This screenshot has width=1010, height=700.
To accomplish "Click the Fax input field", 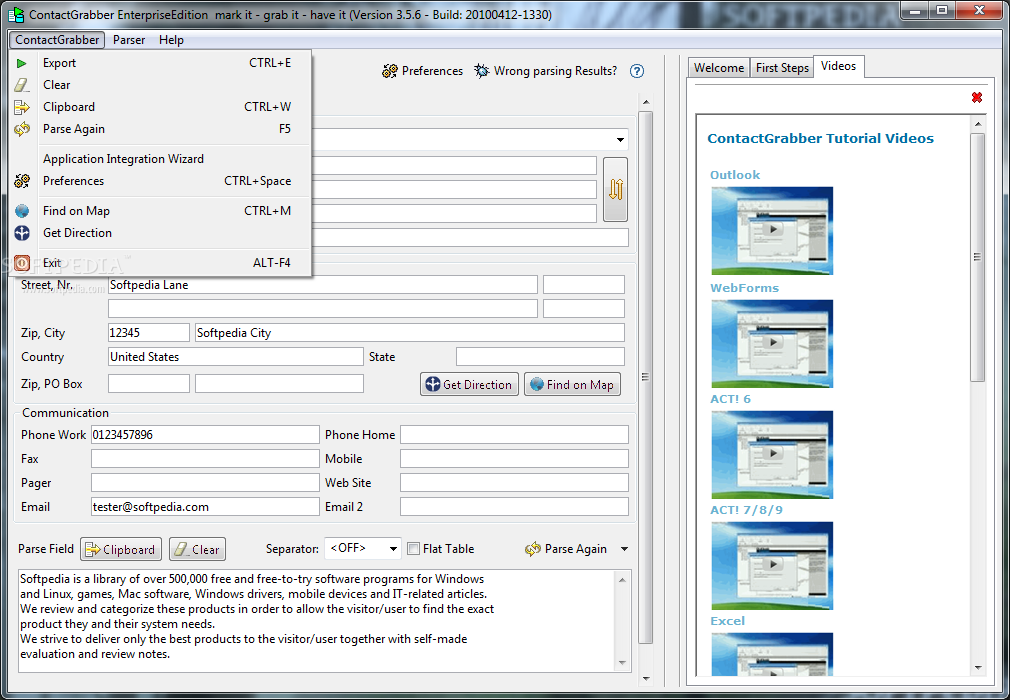I will pyautogui.click(x=205, y=459).
